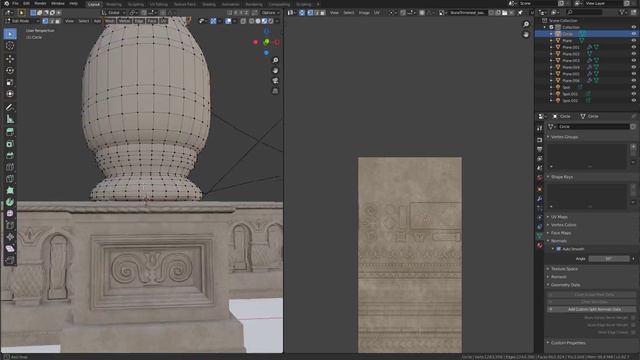Expand the UV Maps panel

[559, 217]
